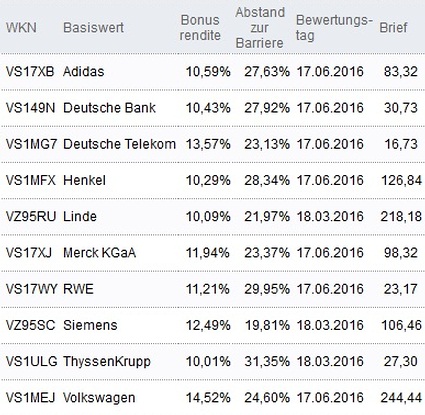Image resolution: width=425 pixels, height=415 pixels.
Task: Open WKN VZ95SC link
Action: 30,325
